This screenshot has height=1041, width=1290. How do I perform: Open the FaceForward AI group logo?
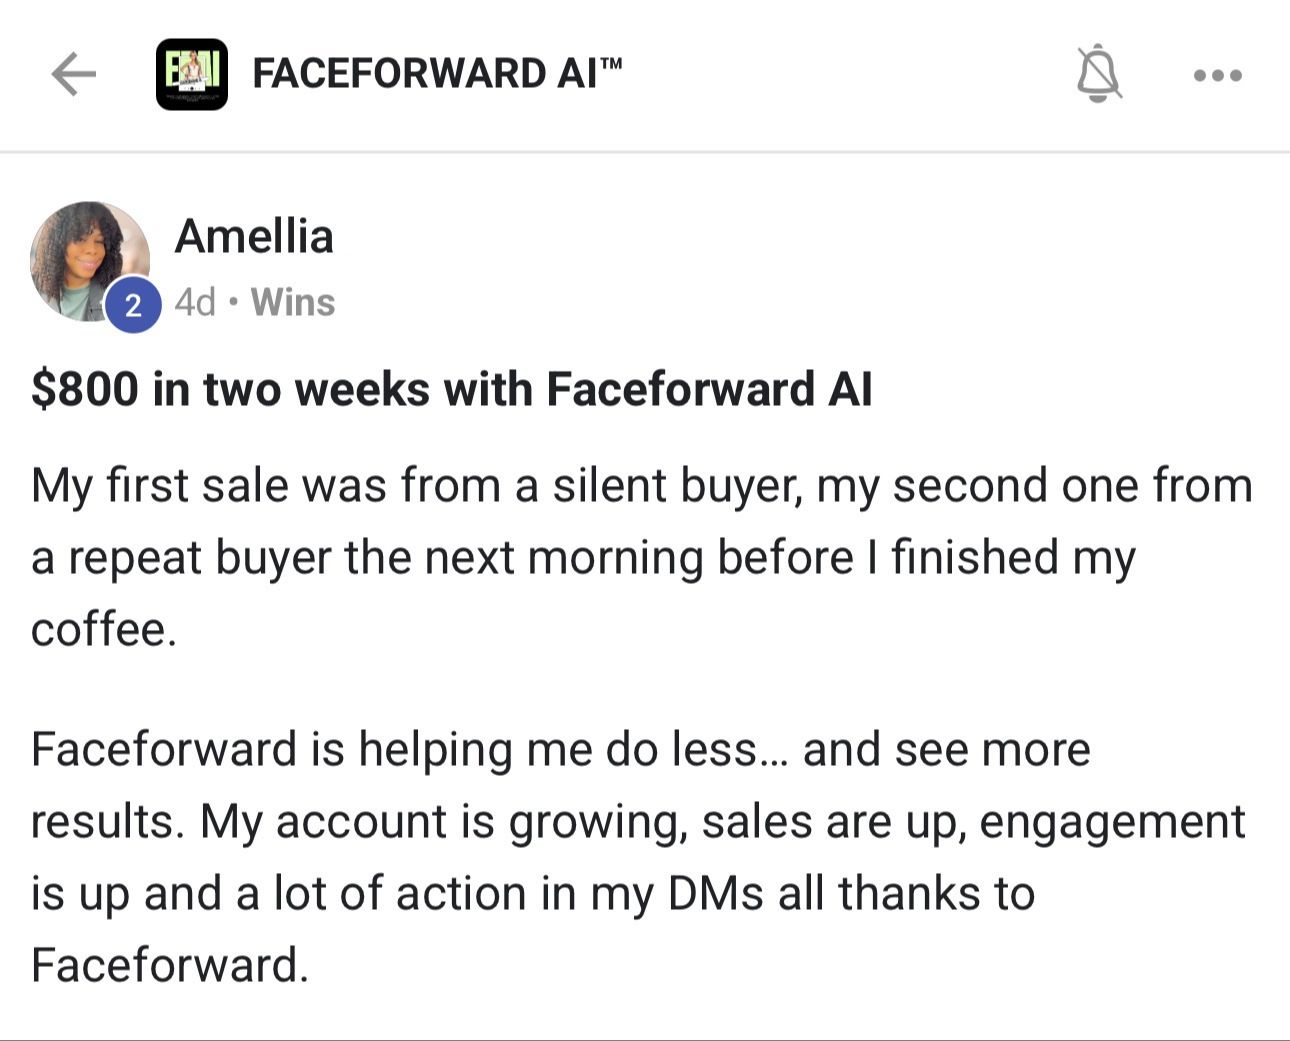pos(191,74)
